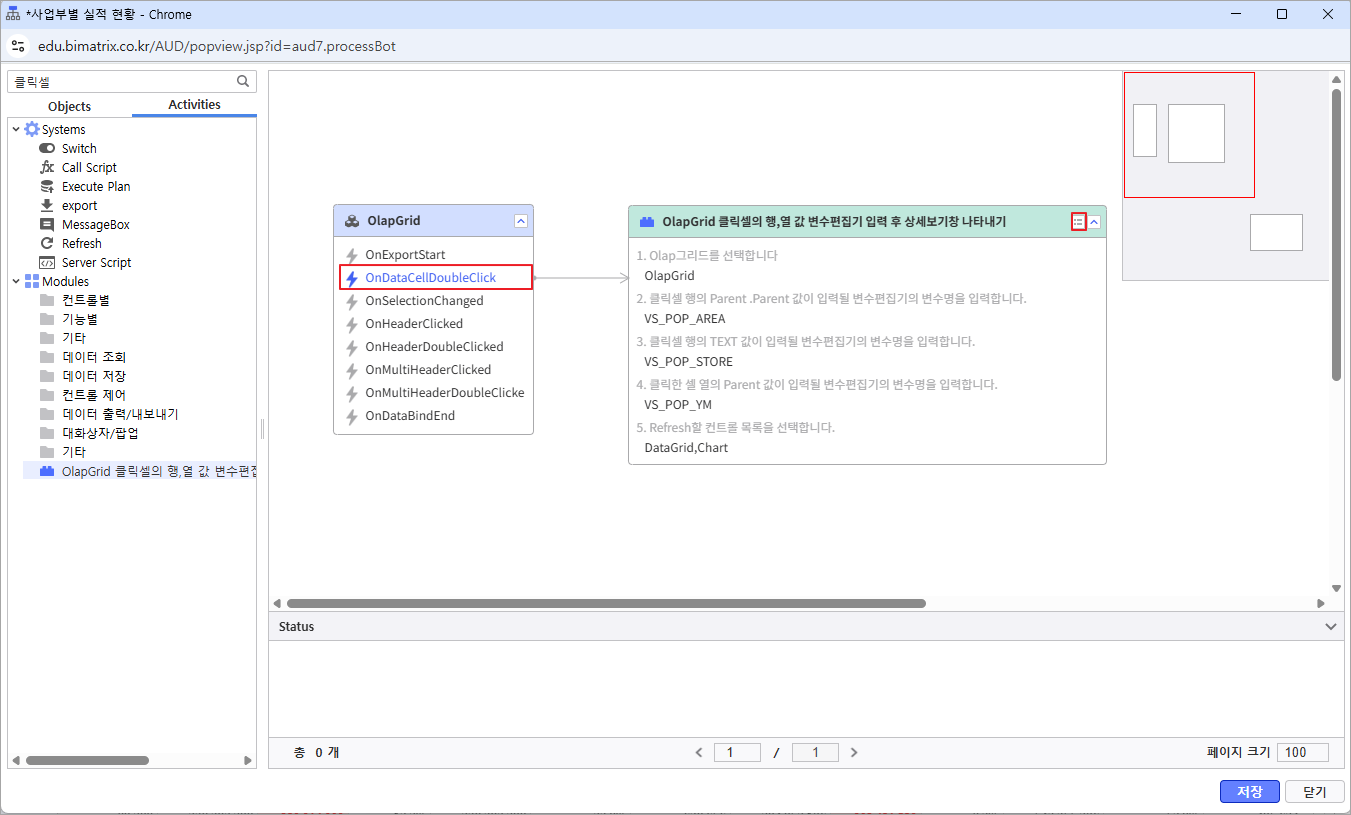Go to the previous page arrow
This screenshot has height=815, width=1351.
(x=699, y=752)
